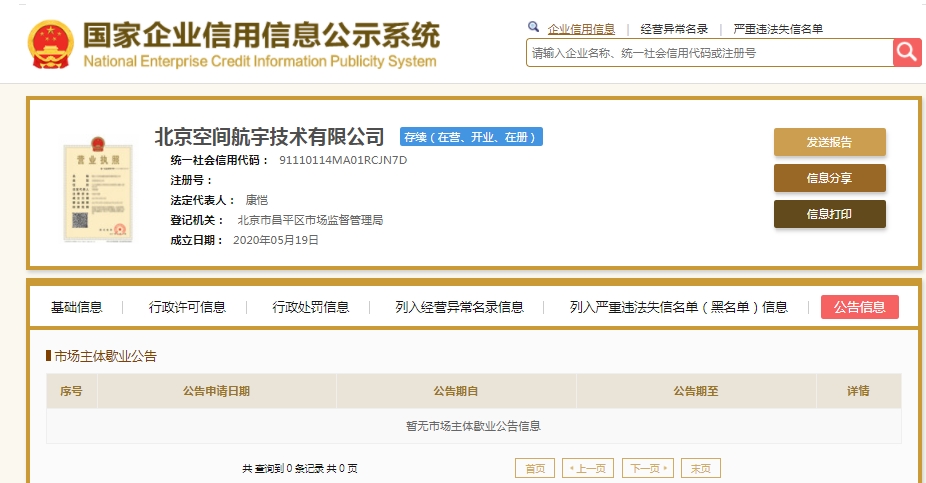Click the 公告期至 column header
This screenshot has height=483, width=926.
coord(696,391)
